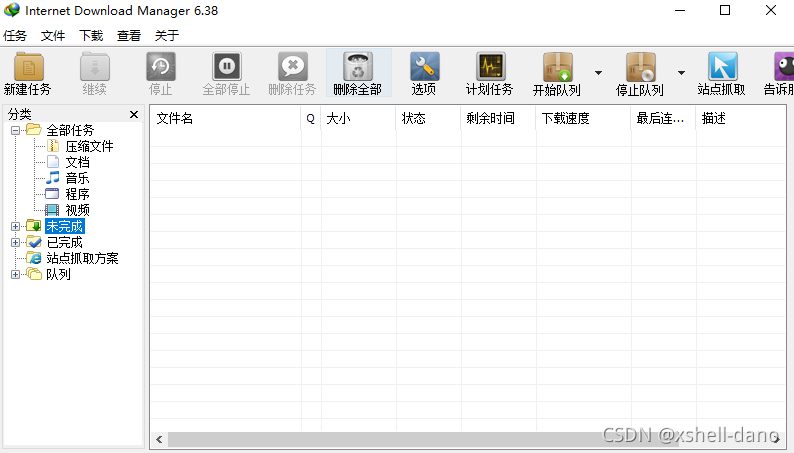Open the 开始队列 dropdown arrow
This screenshot has width=794, height=453.
pyautogui.click(x=599, y=73)
